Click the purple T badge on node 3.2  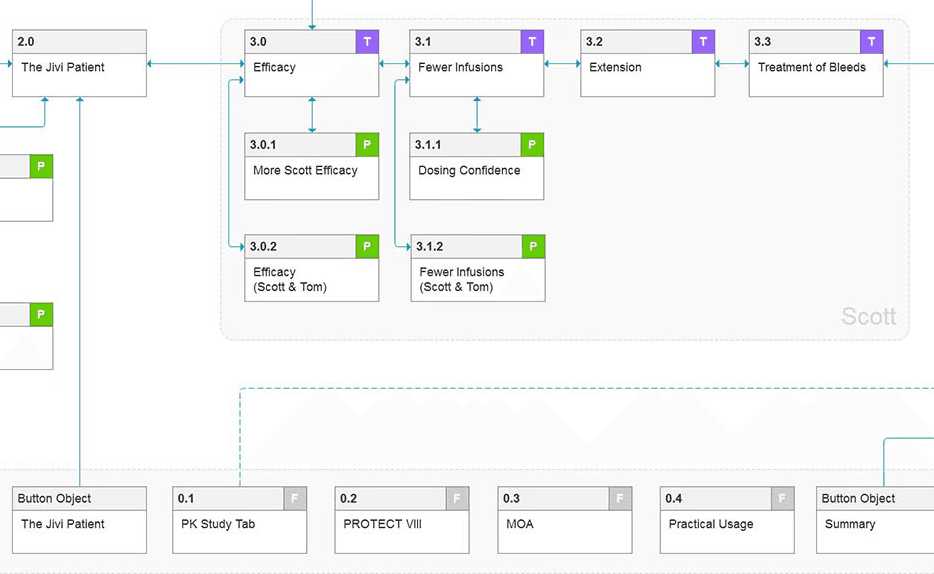pyautogui.click(x=703, y=42)
